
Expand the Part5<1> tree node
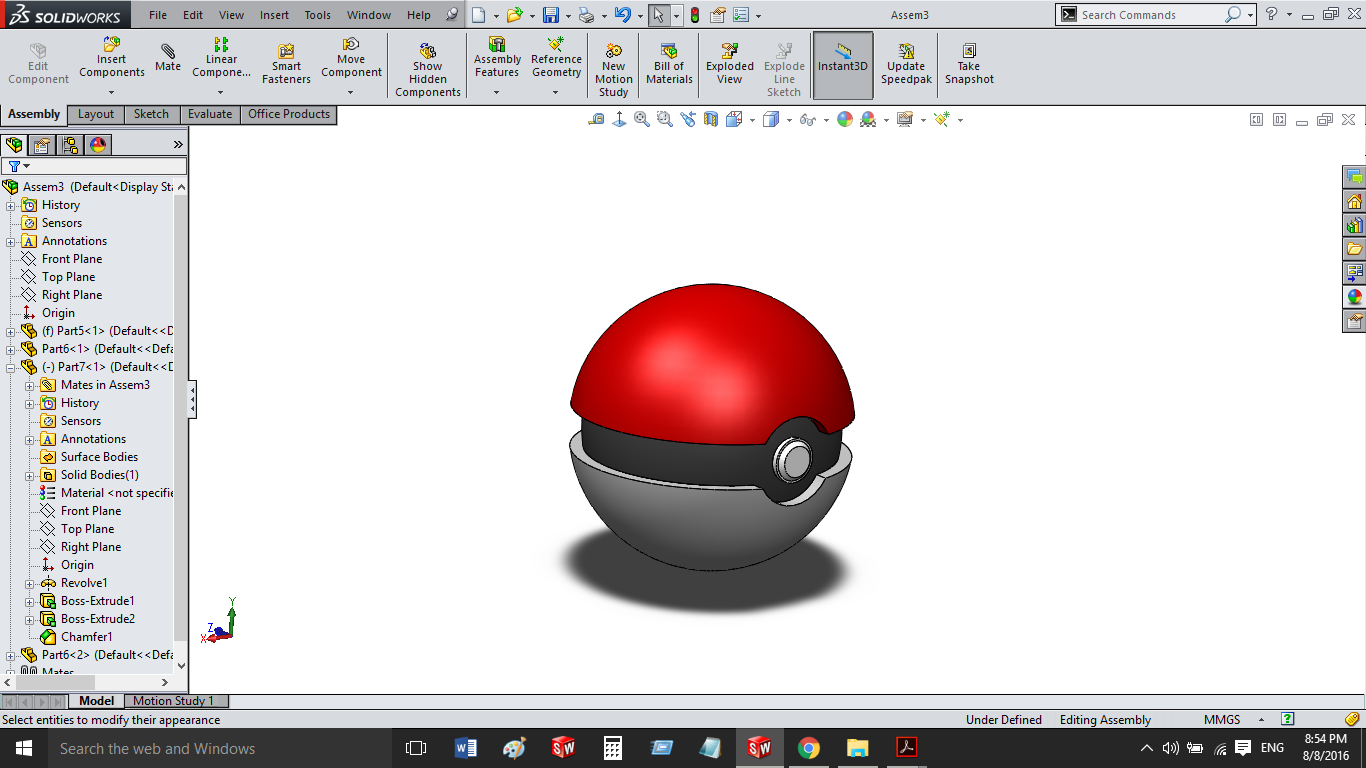click(11, 331)
